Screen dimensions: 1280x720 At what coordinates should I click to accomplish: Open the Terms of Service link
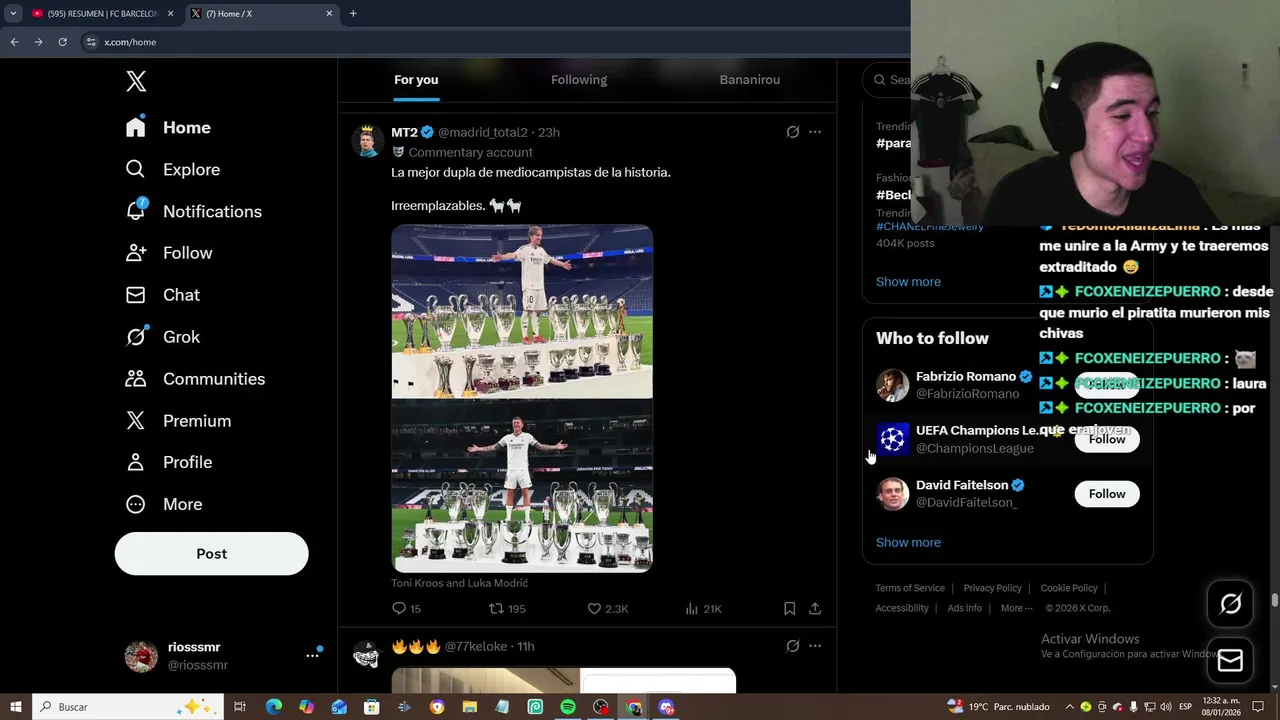(910, 588)
